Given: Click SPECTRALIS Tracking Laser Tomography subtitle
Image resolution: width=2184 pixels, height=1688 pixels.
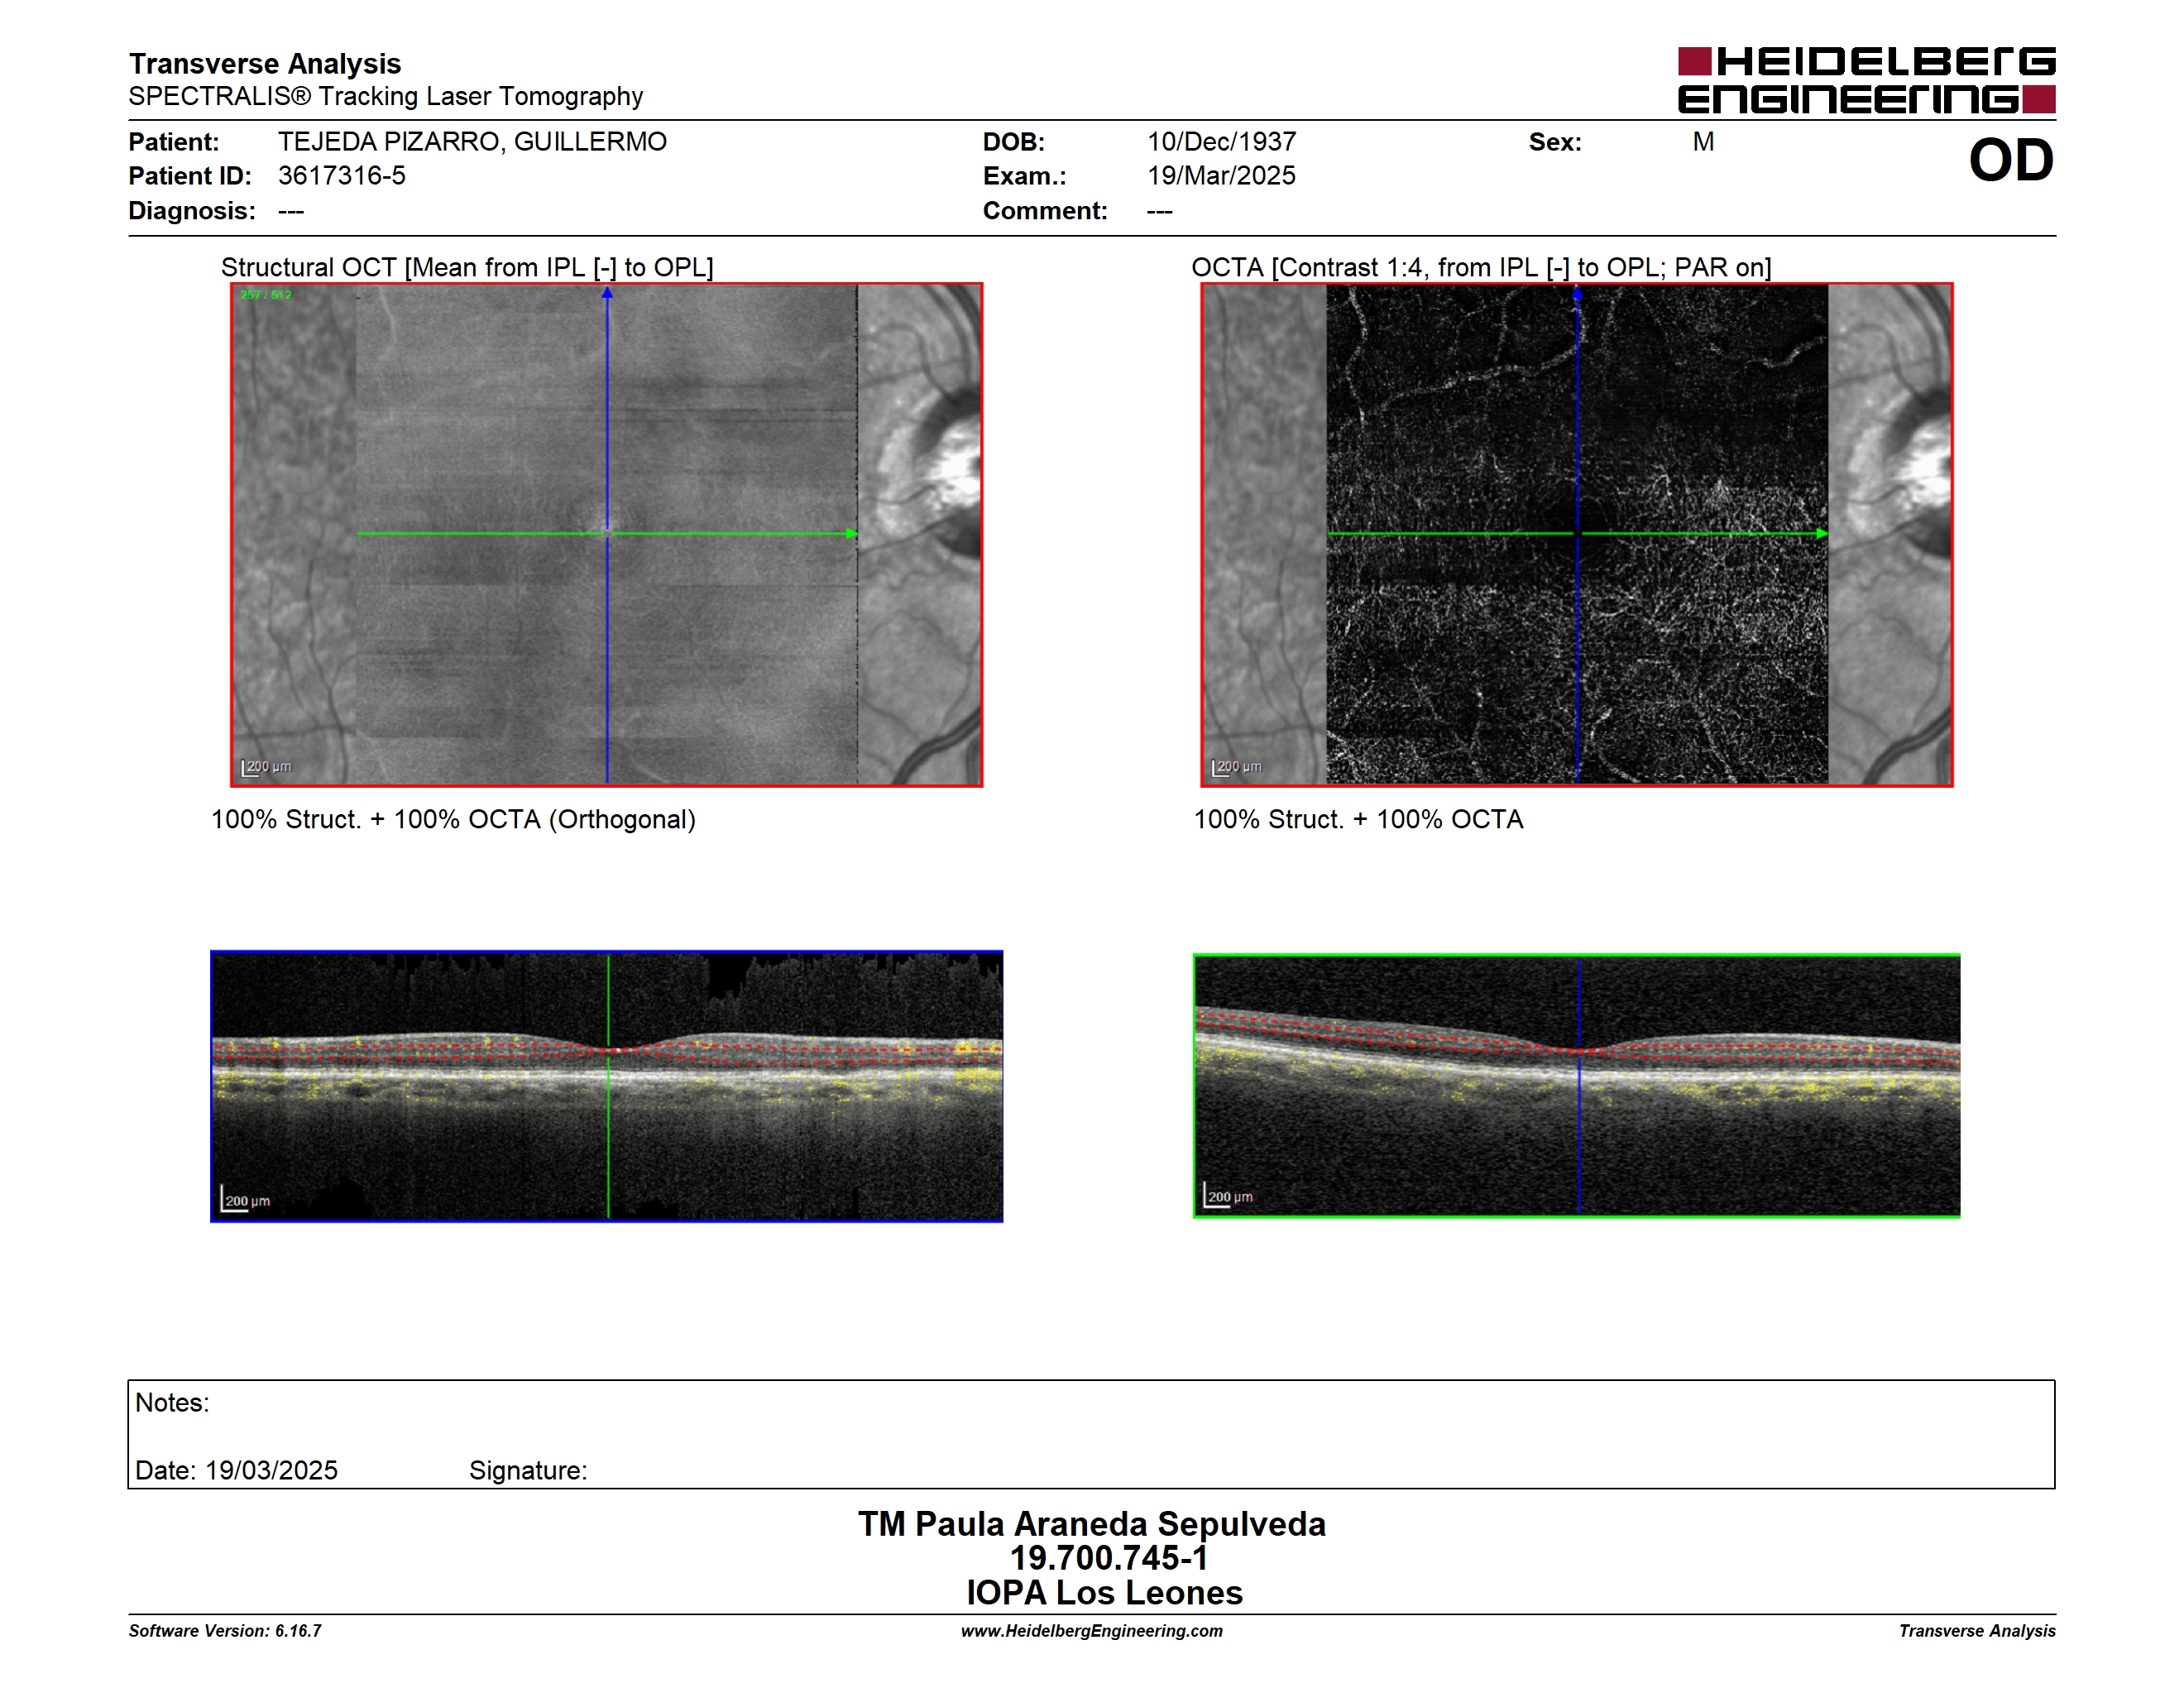Looking at the screenshot, I should 386,96.
